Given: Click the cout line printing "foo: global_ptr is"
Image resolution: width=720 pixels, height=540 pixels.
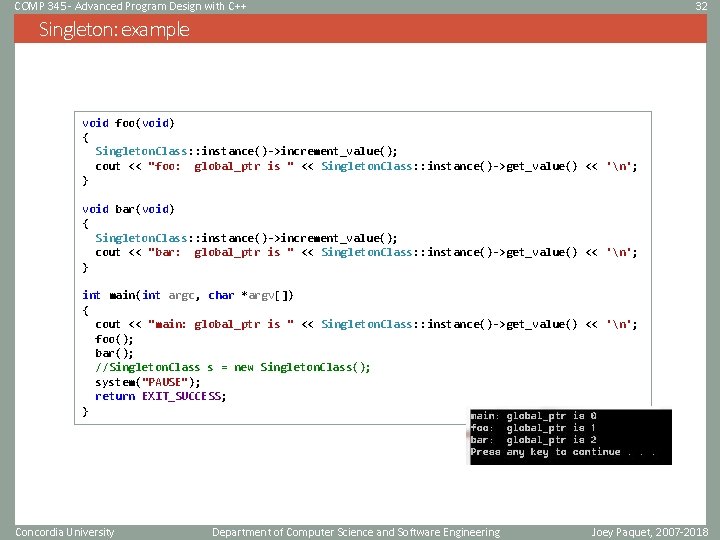Looking at the screenshot, I should 366,166.
